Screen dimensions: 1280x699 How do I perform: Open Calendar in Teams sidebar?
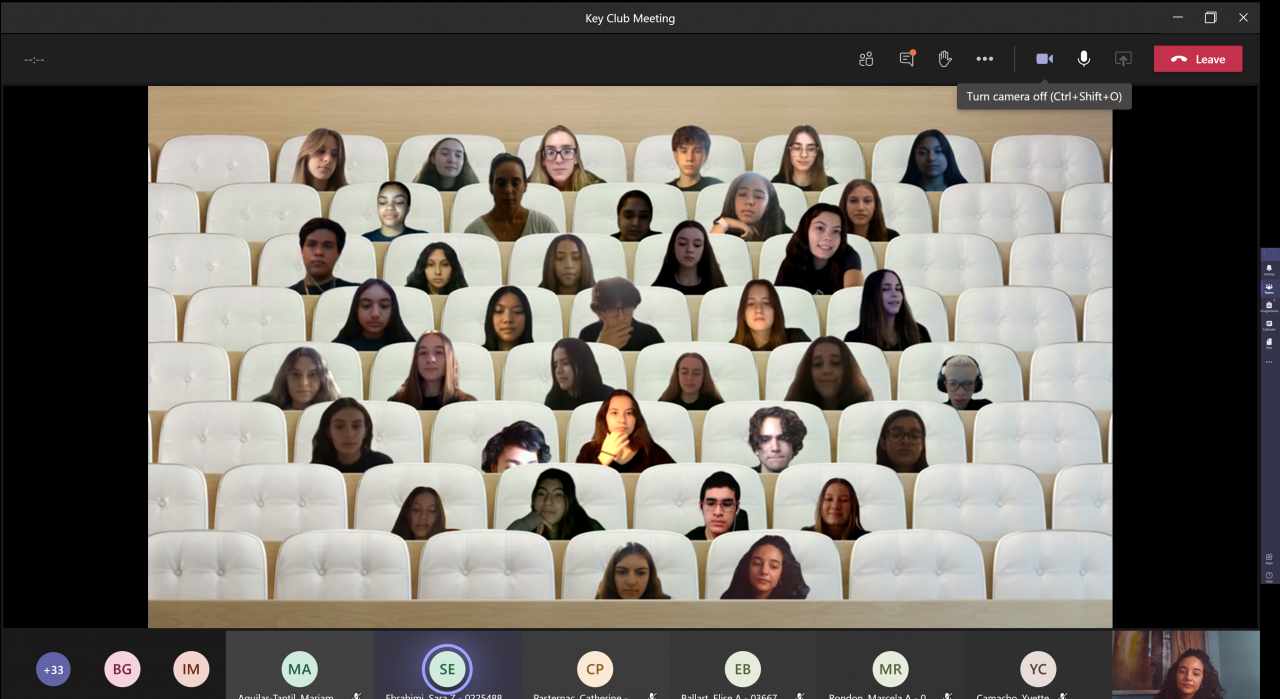(x=1269, y=325)
